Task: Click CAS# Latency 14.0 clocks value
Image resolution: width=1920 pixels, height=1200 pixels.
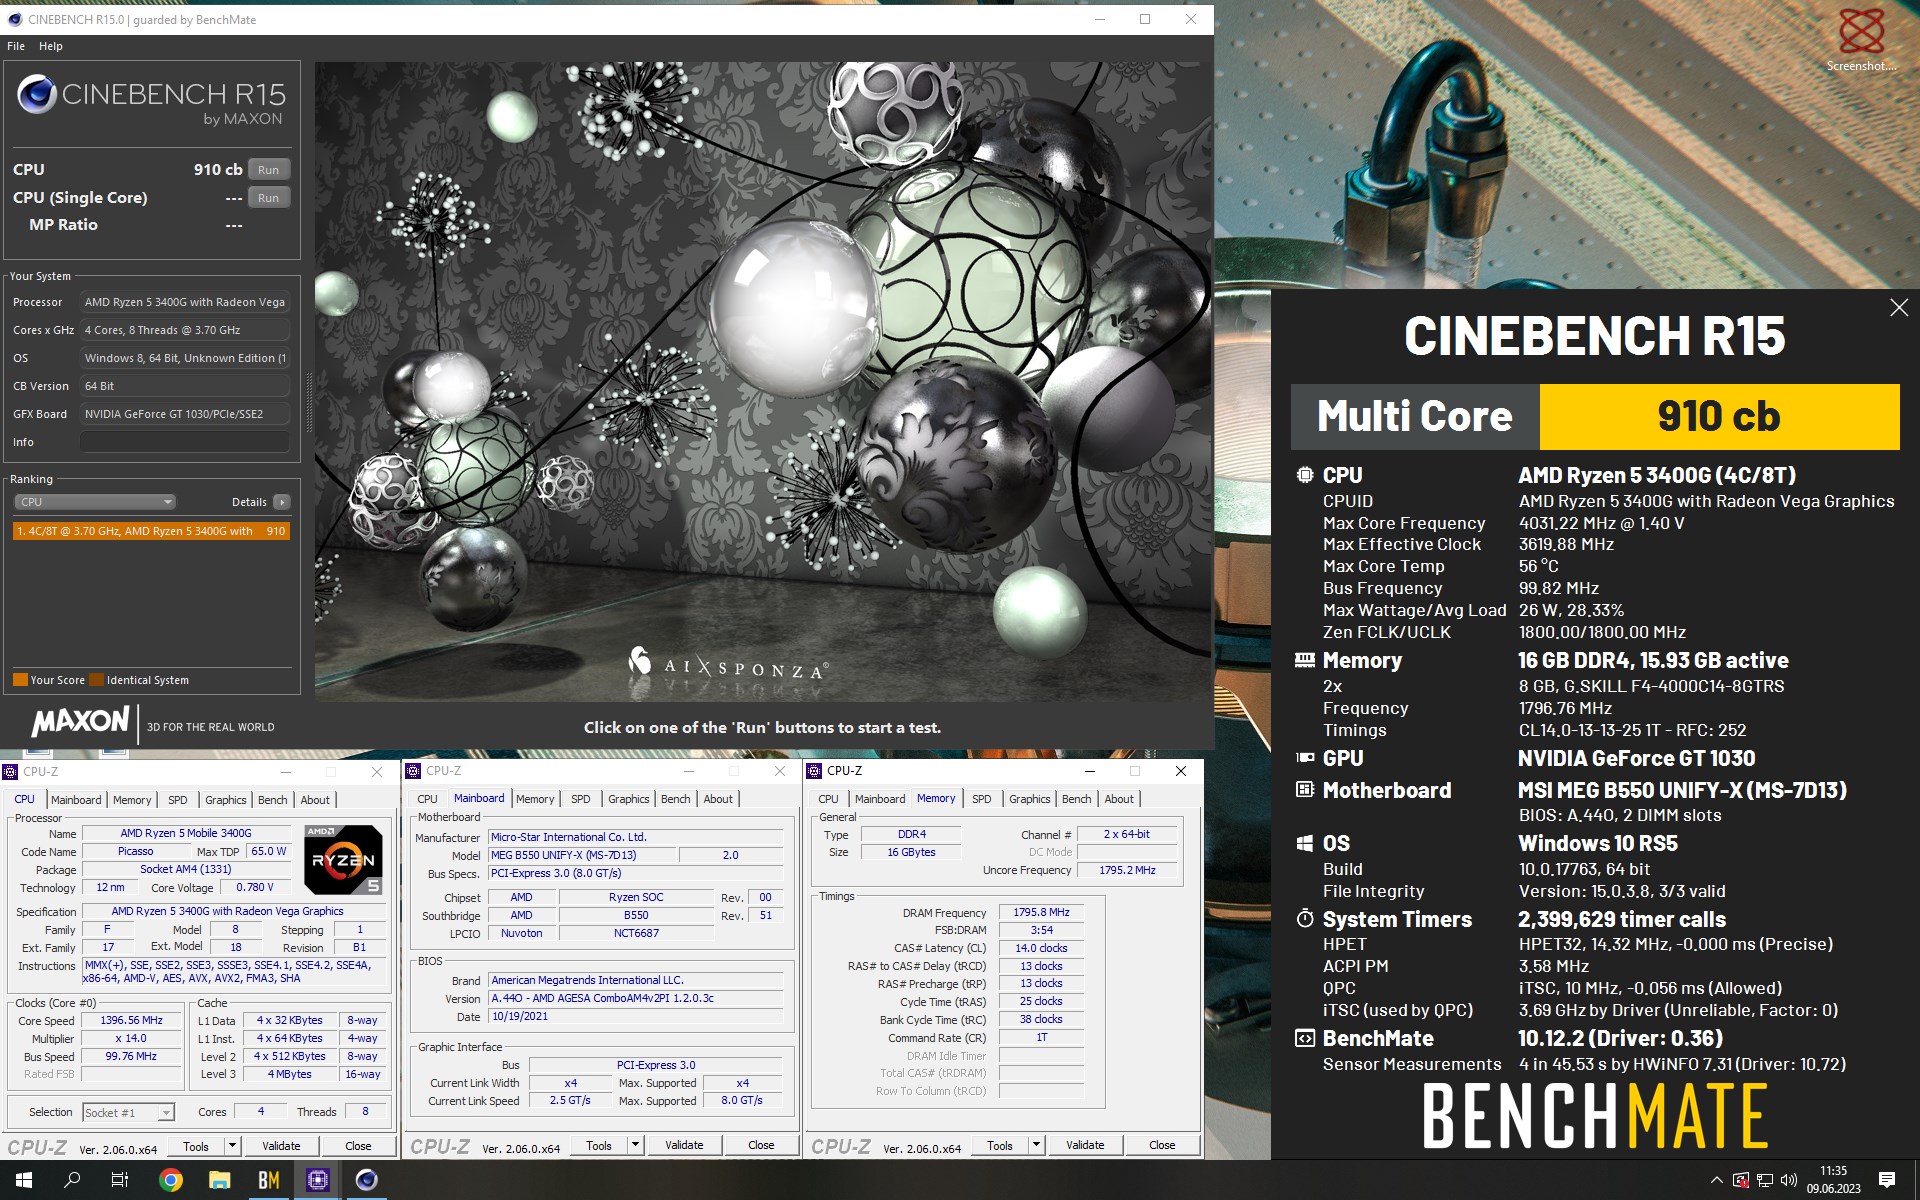Action: click(x=1041, y=948)
